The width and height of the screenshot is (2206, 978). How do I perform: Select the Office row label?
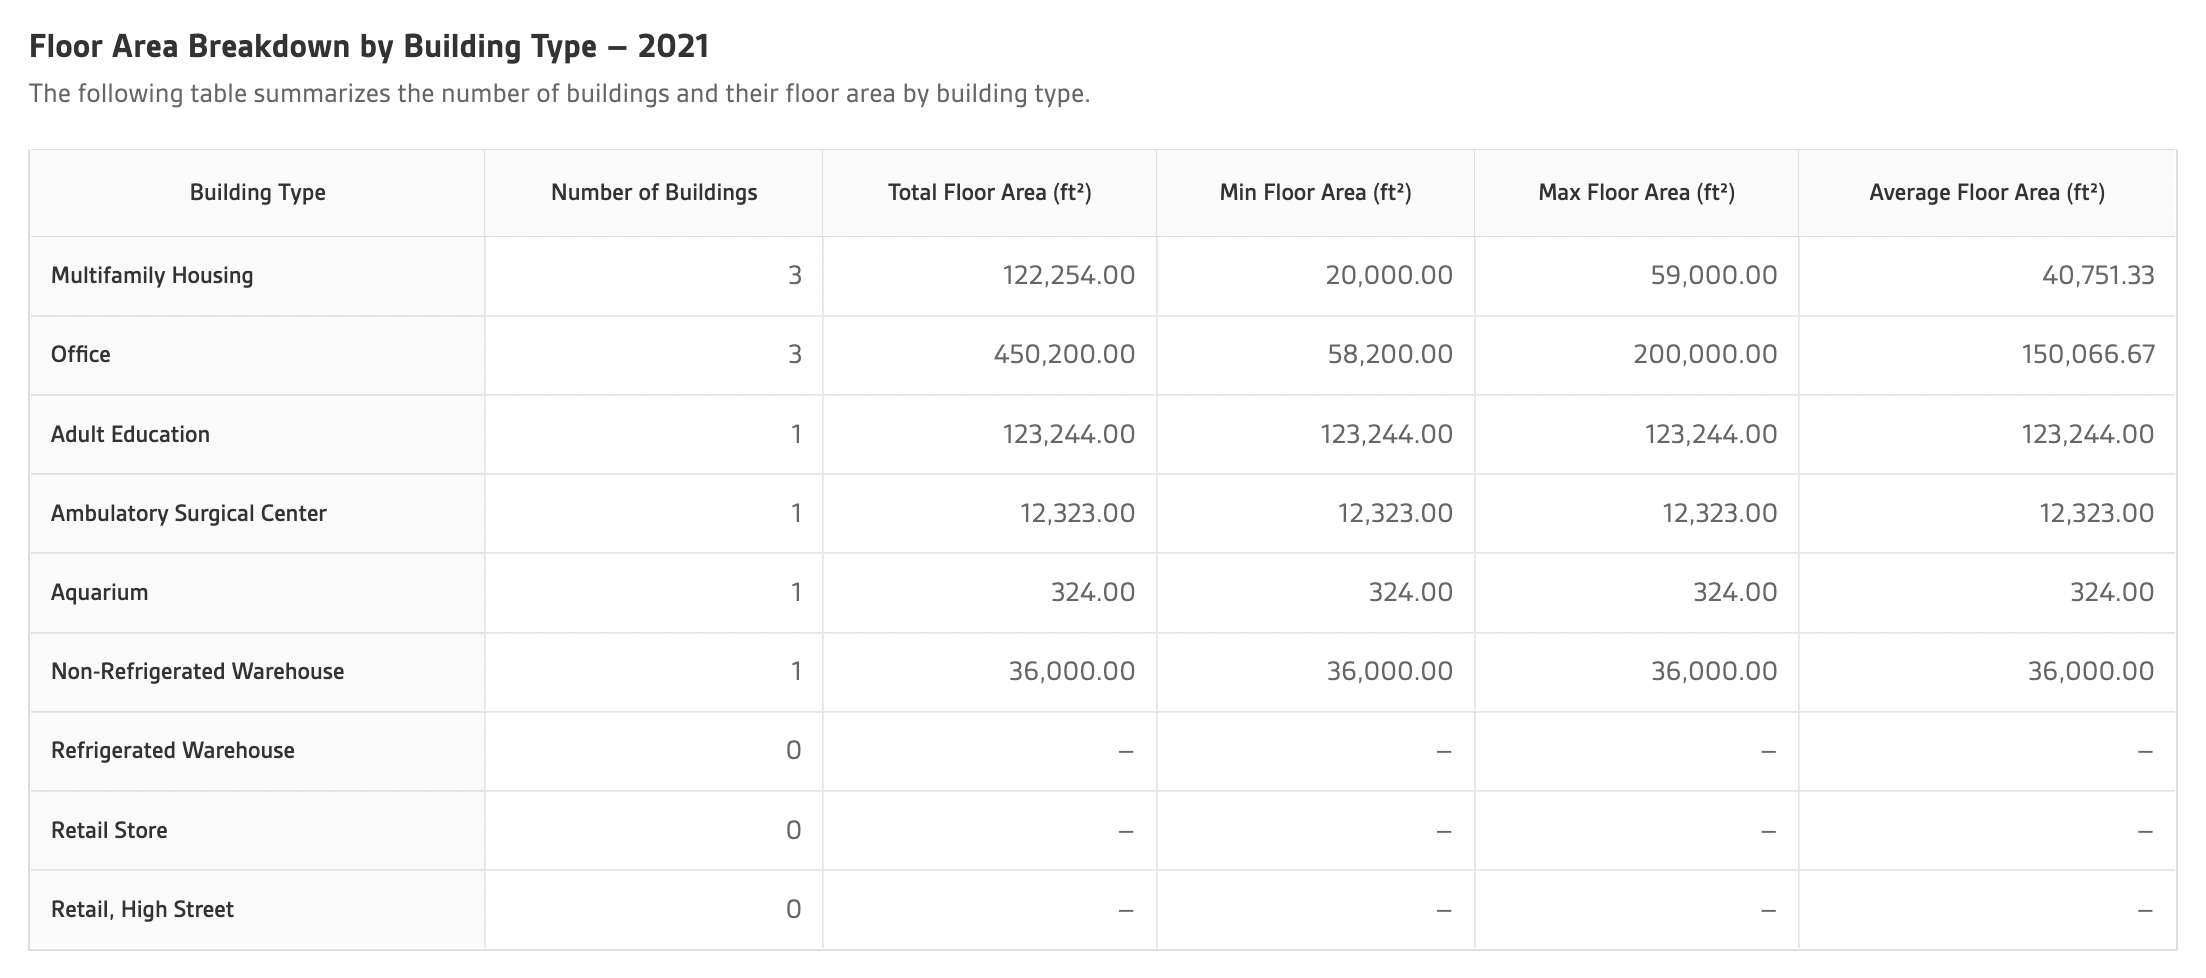(81, 354)
